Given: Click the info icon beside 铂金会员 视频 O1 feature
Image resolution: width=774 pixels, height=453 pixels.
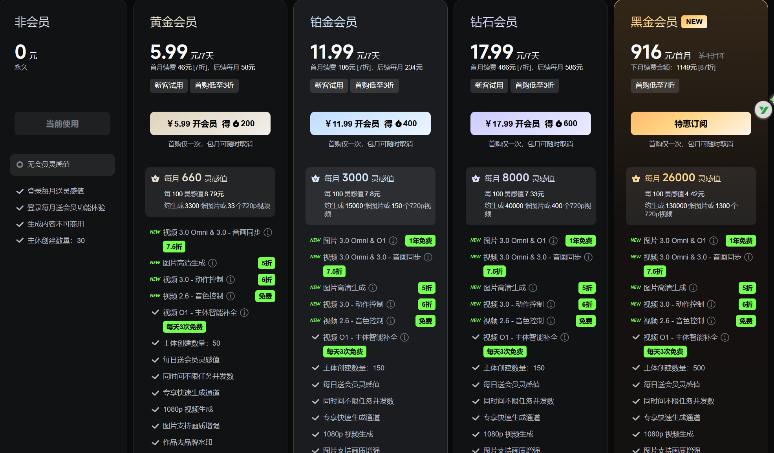Looking at the screenshot, I should 405,337.
